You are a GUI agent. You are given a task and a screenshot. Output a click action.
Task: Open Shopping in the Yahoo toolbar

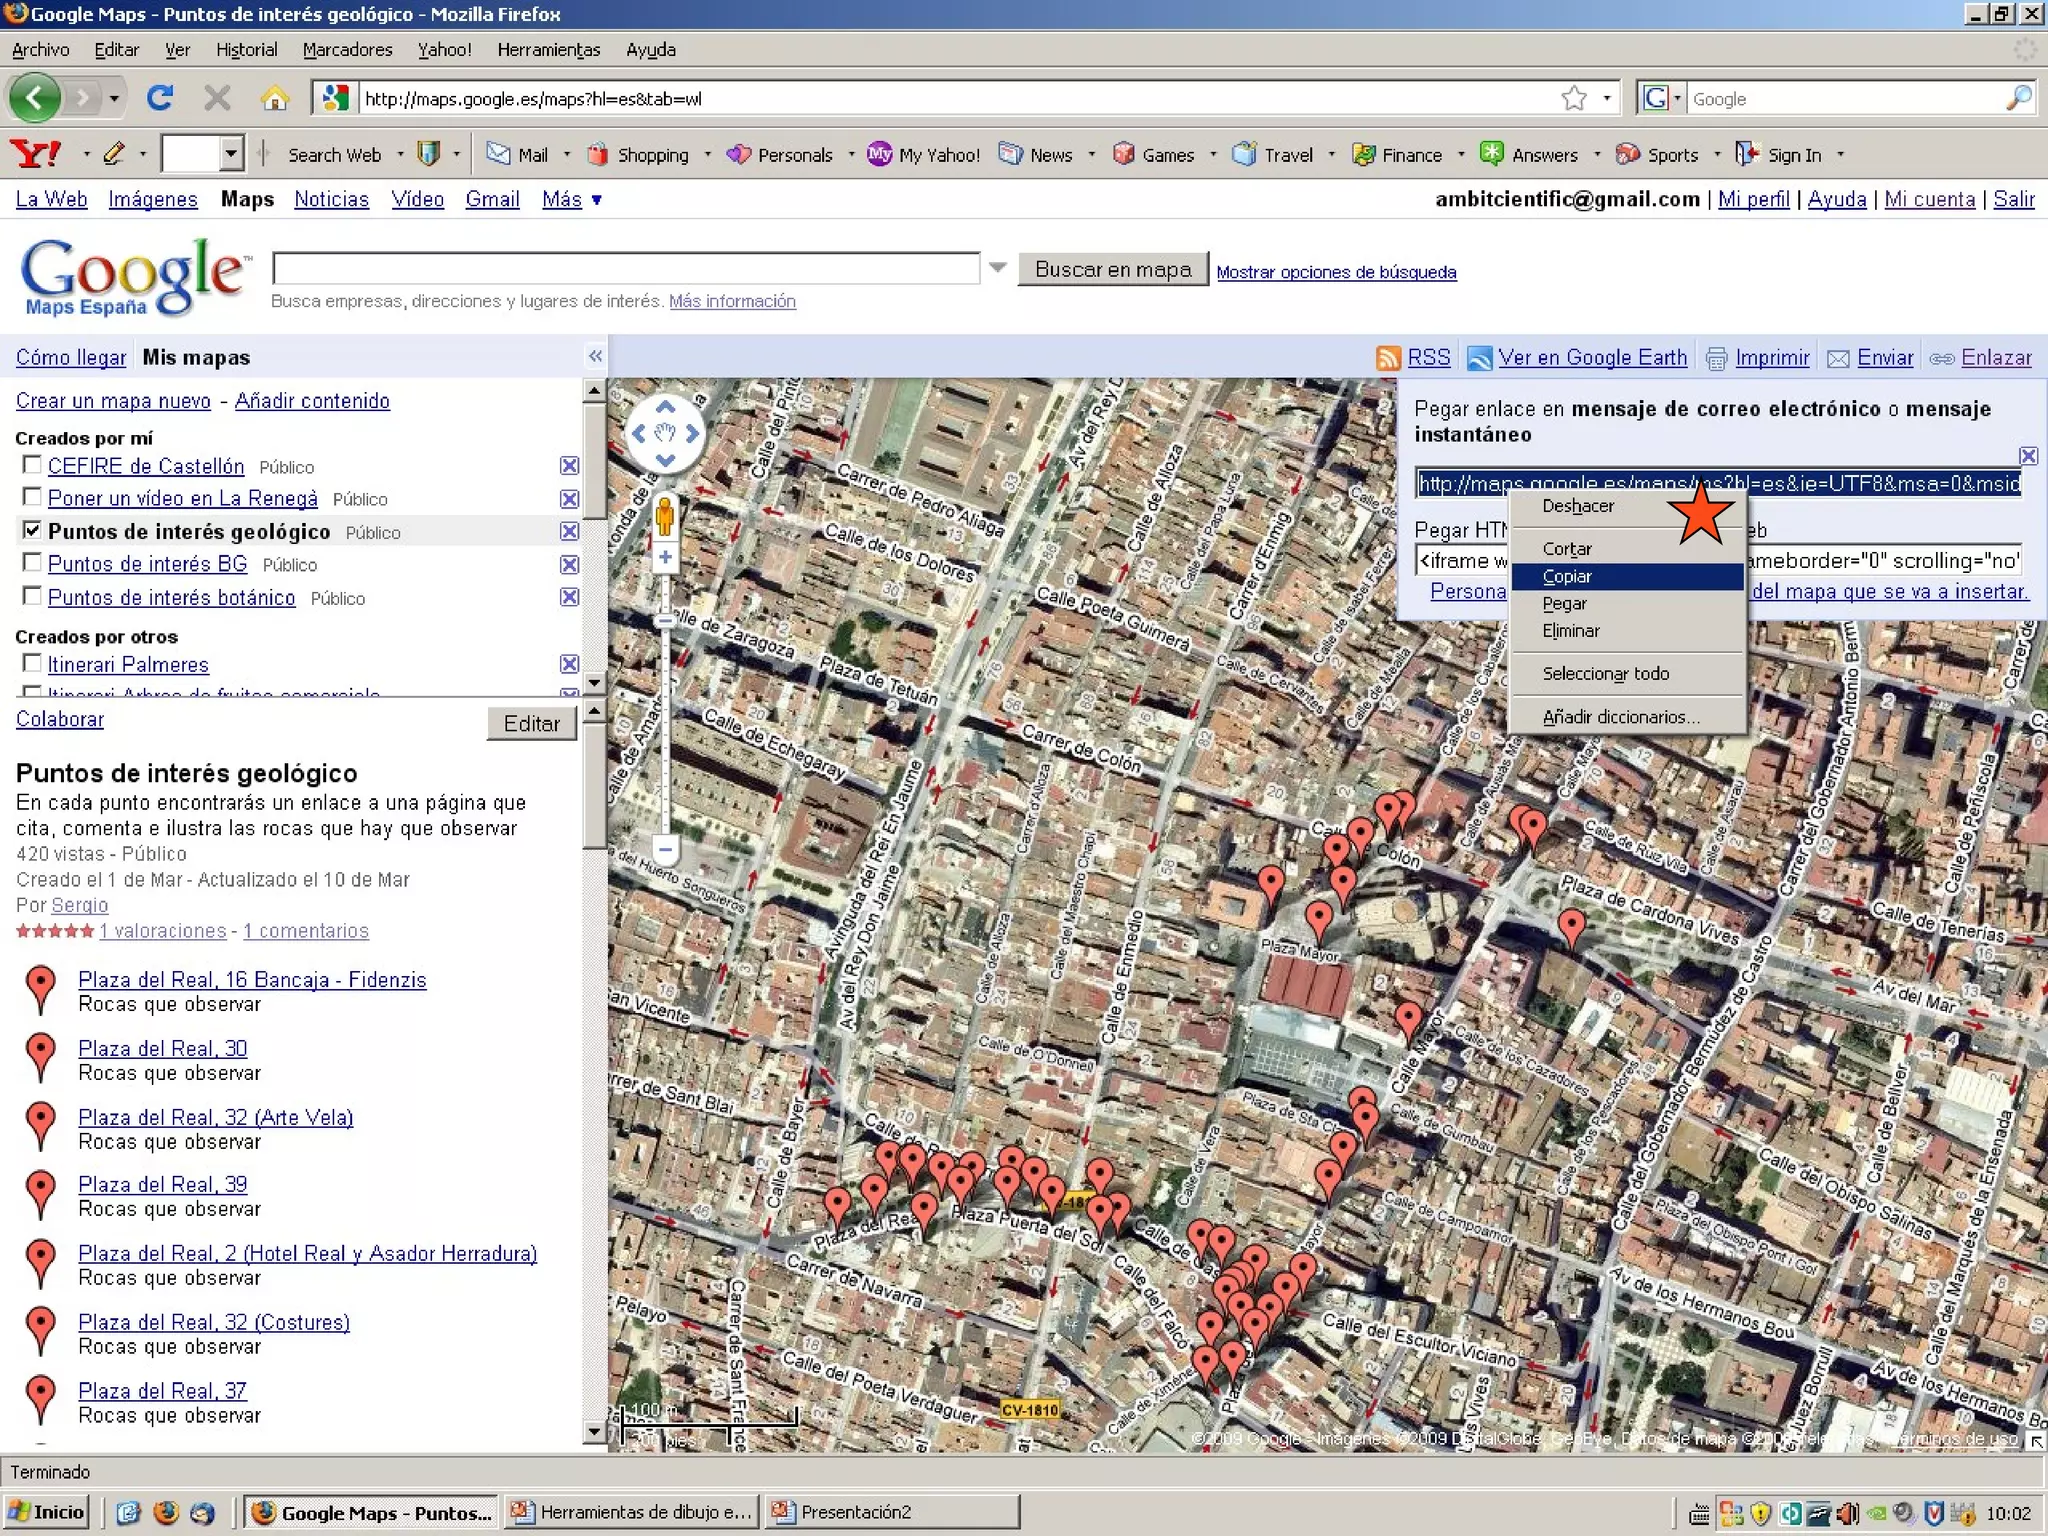pos(639,154)
